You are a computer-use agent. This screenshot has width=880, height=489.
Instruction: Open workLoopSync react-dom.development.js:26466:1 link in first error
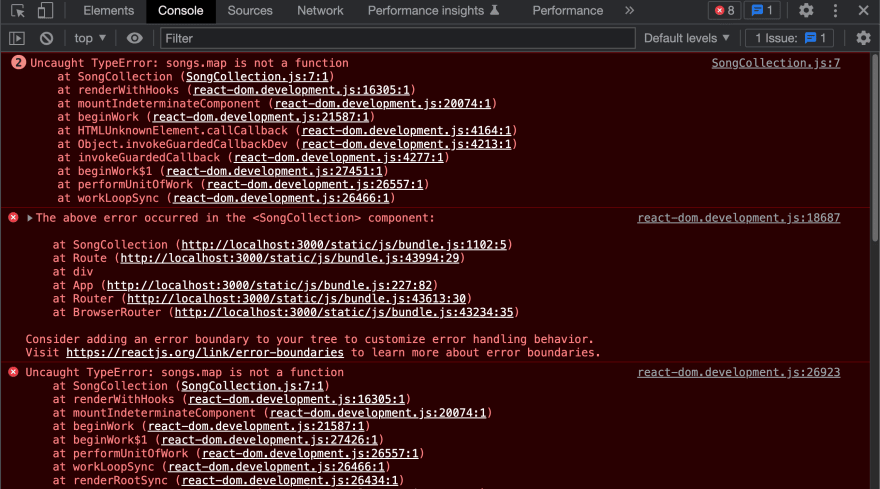(281, 198)
